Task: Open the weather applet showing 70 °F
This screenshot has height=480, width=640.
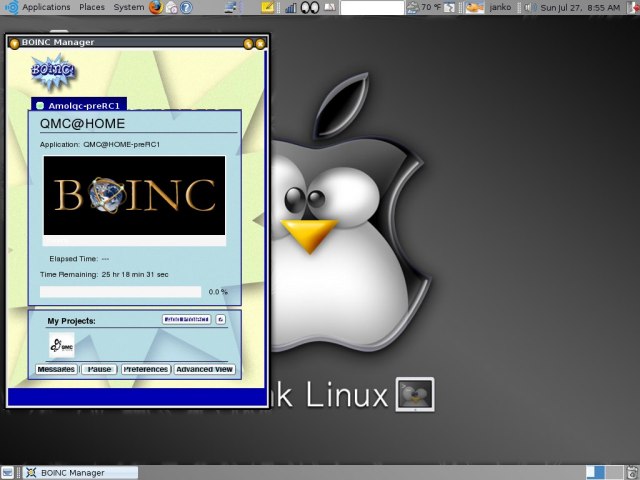Action: coord(424,7)
